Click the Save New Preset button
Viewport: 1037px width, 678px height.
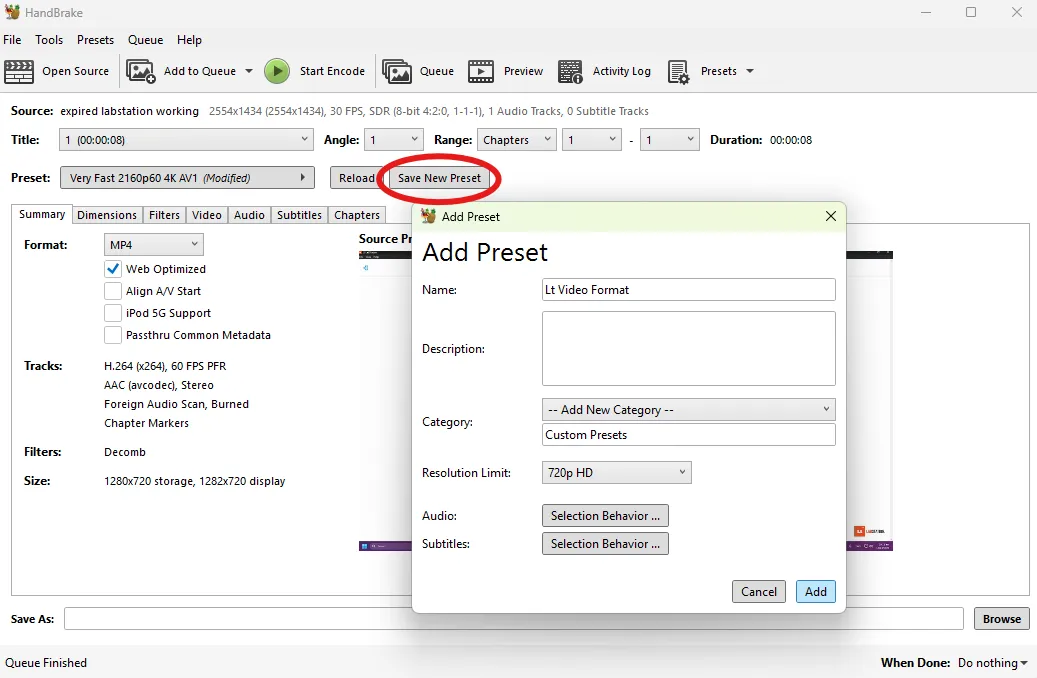point(439,178)
